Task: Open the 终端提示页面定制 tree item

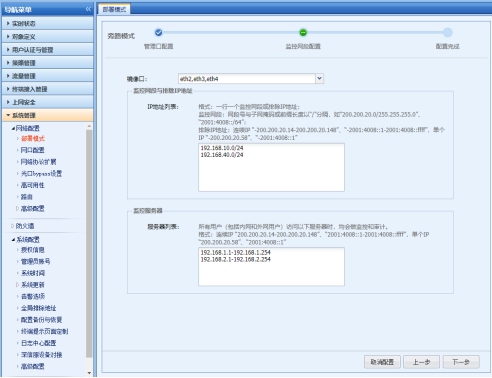Action: [44, 331]
